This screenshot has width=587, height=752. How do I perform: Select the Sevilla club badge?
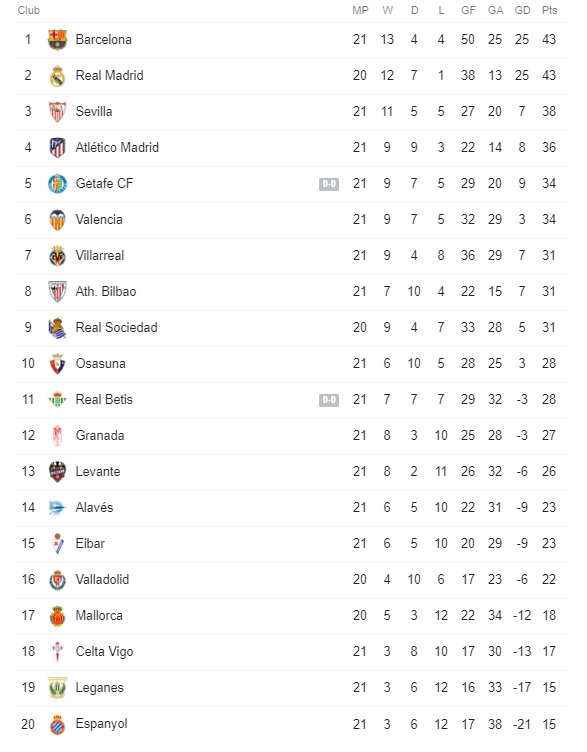57,112
